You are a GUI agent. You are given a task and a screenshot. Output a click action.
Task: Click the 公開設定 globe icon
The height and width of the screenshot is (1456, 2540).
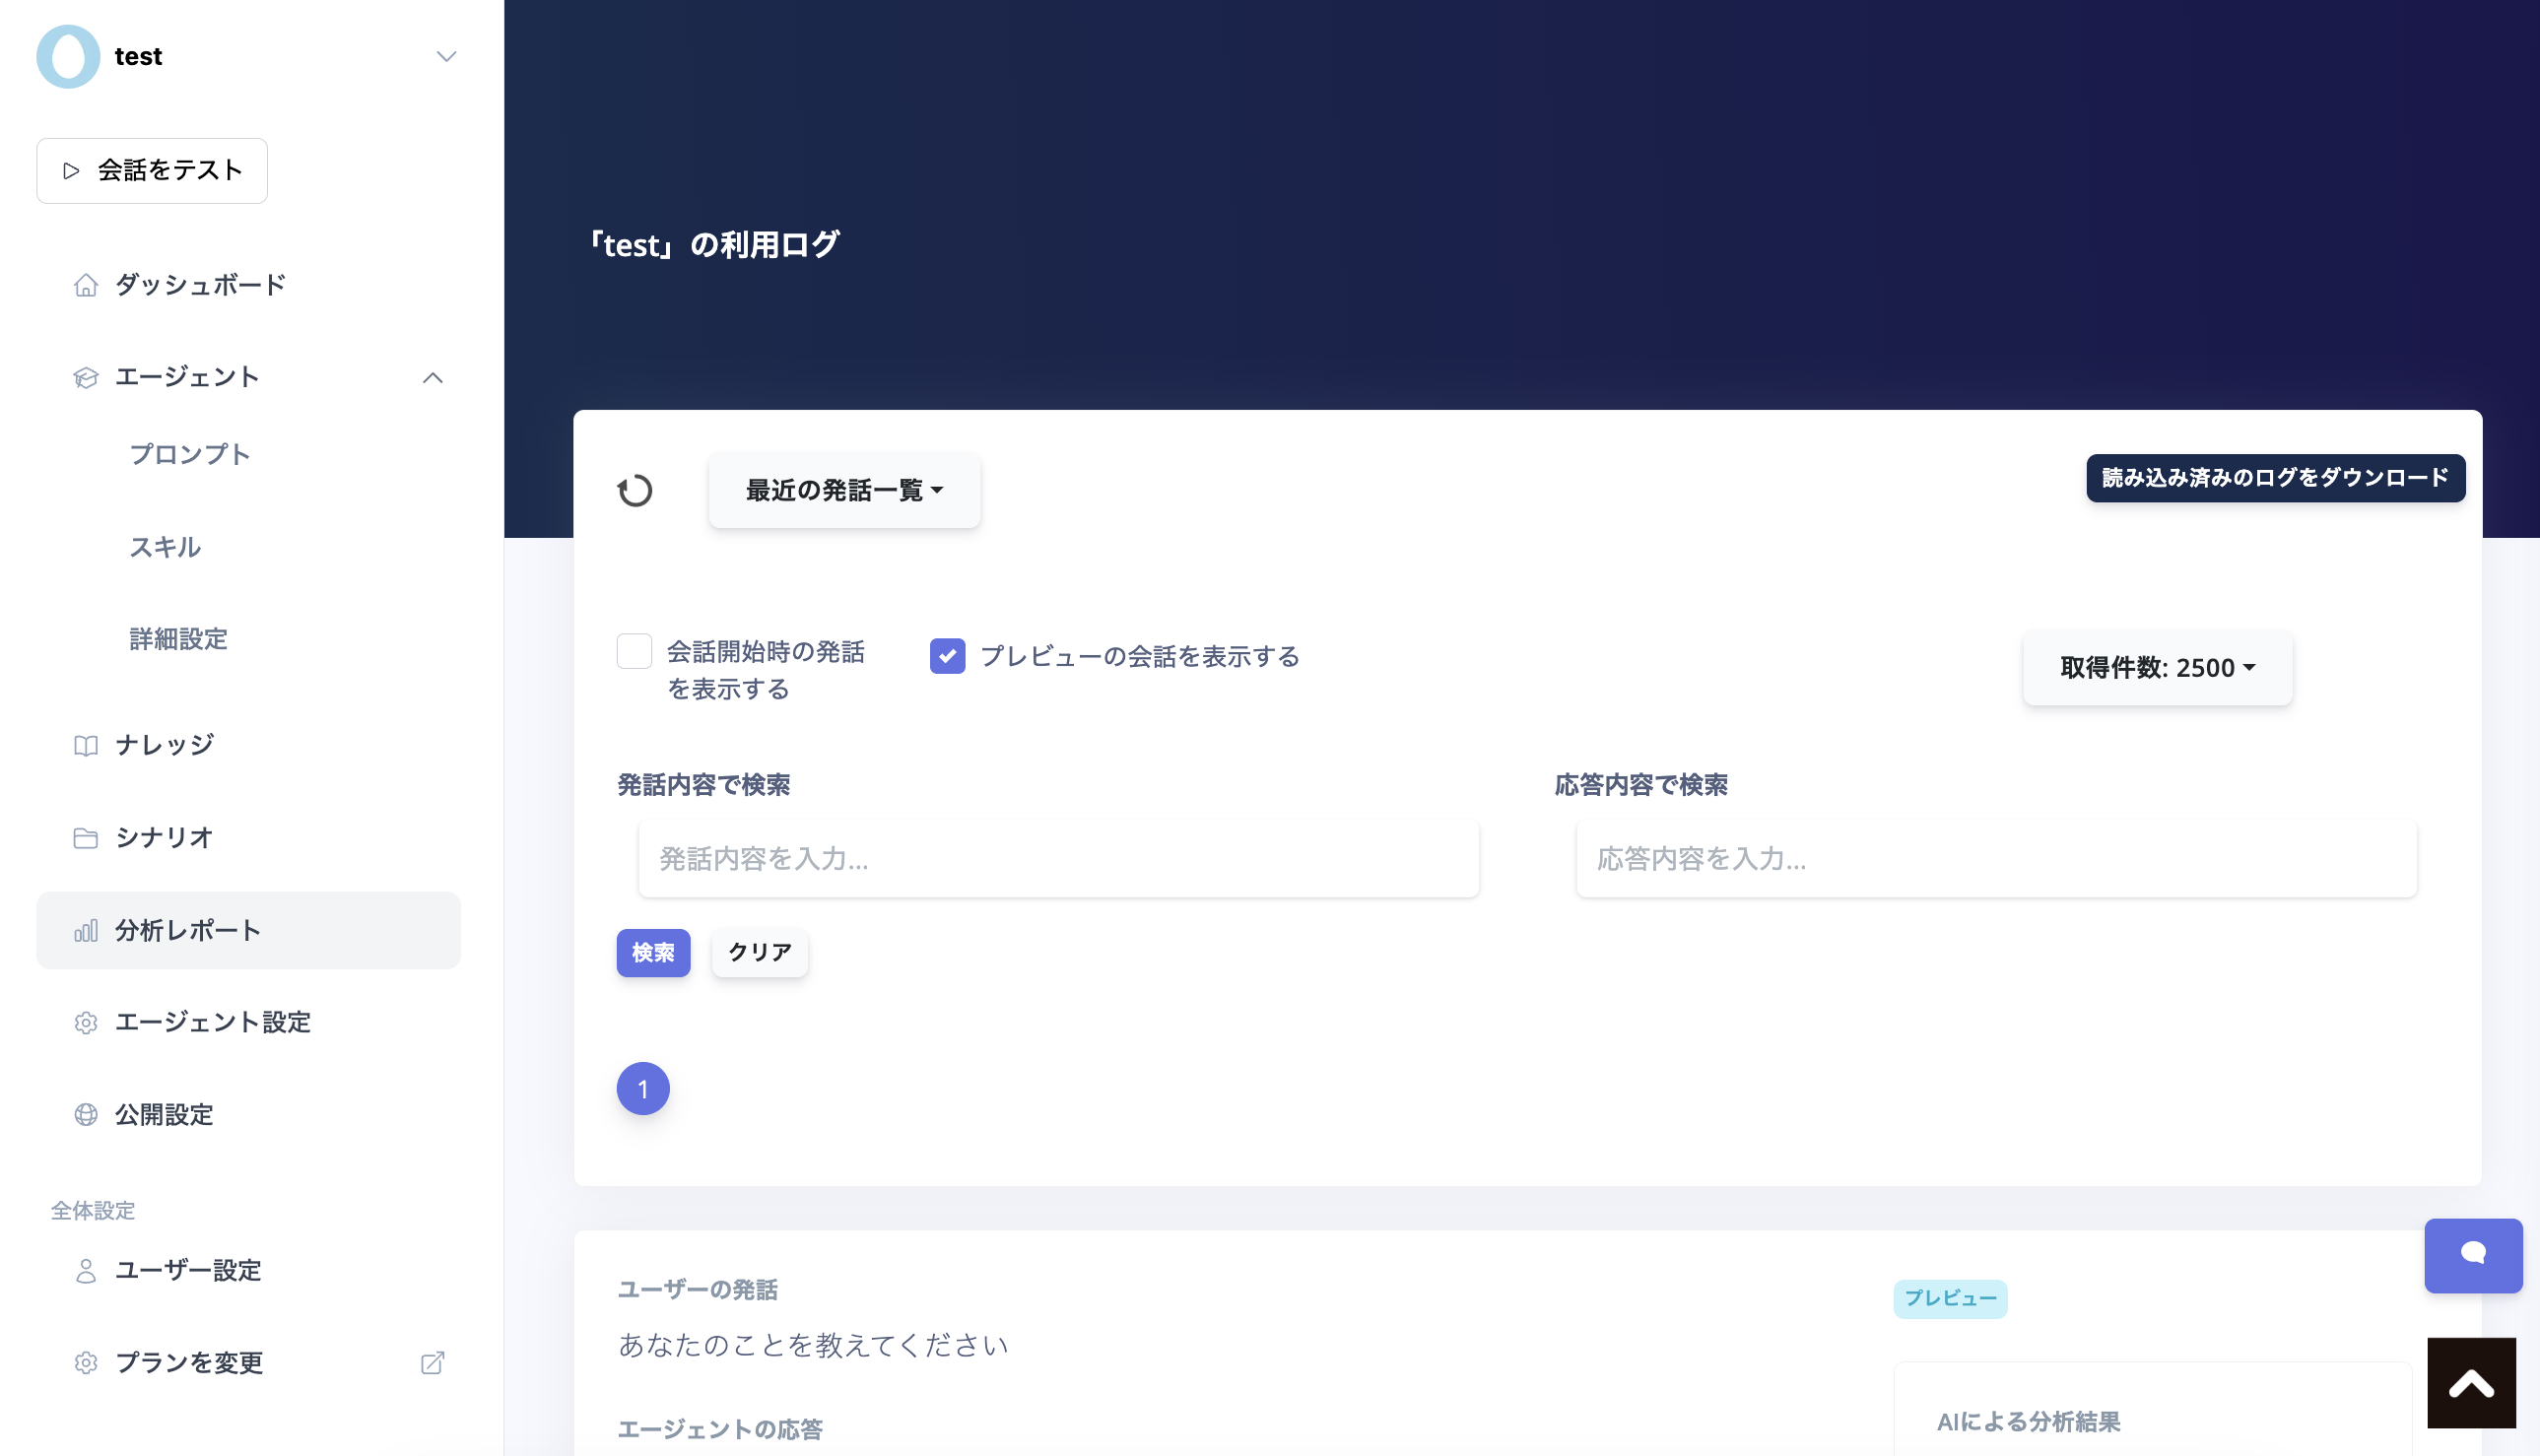coord(86,1114)
